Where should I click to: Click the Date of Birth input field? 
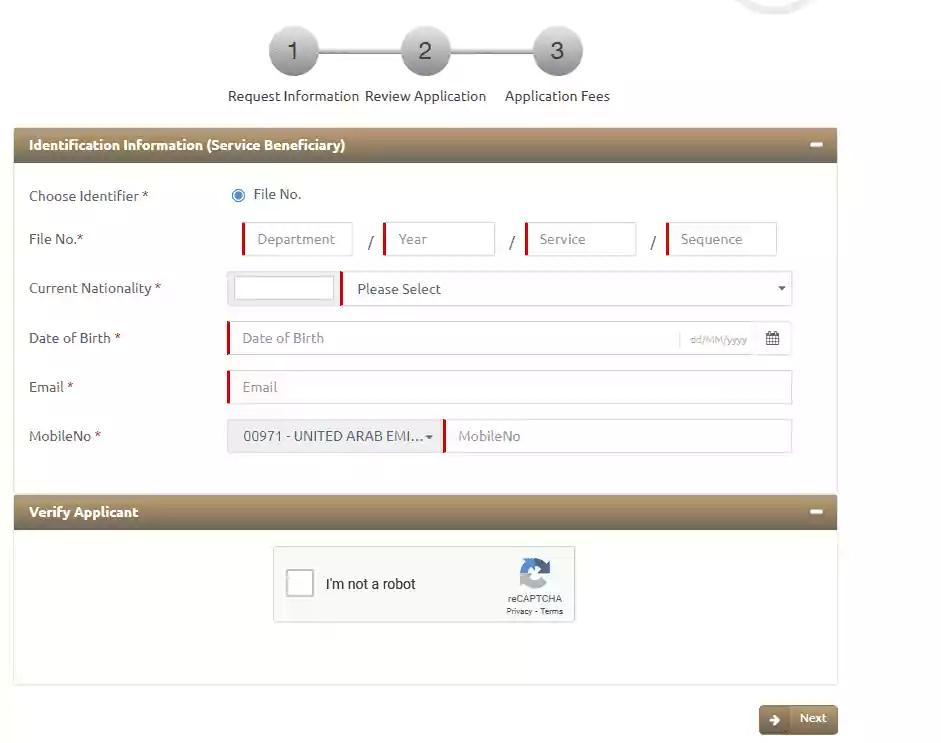coord(453,338)
